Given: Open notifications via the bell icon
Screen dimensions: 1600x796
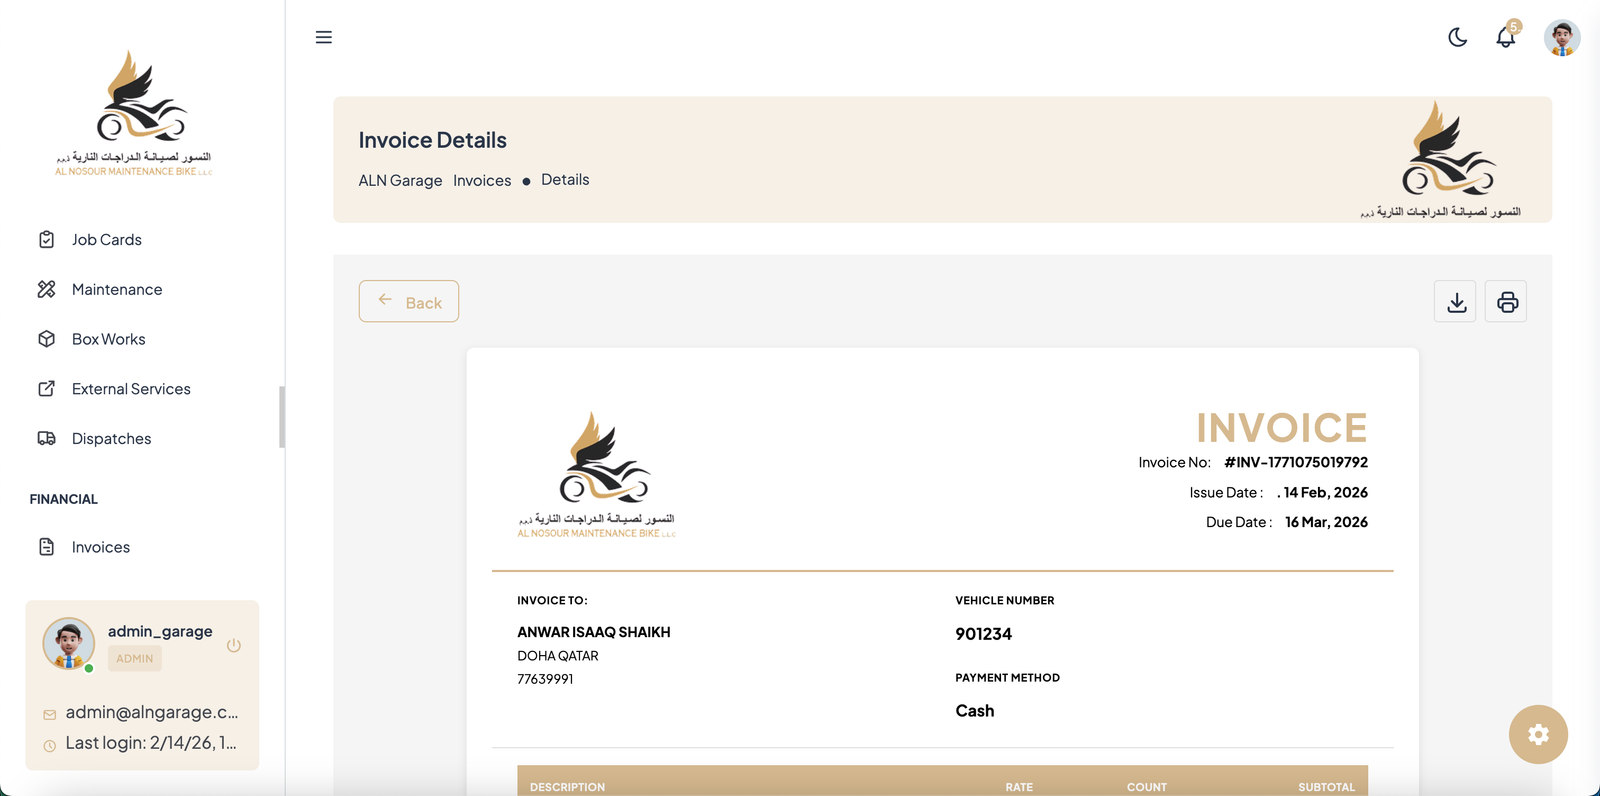Looking at the screenshot, I should click(x=1505, y=38).
